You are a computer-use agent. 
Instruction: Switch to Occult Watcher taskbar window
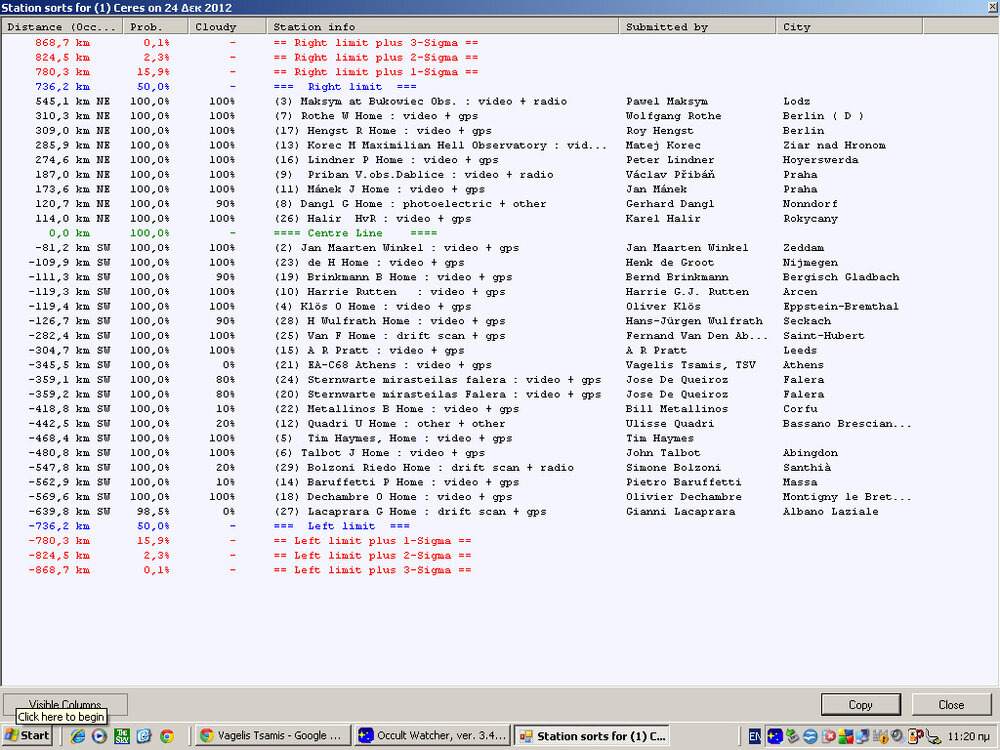coord(430,736)
